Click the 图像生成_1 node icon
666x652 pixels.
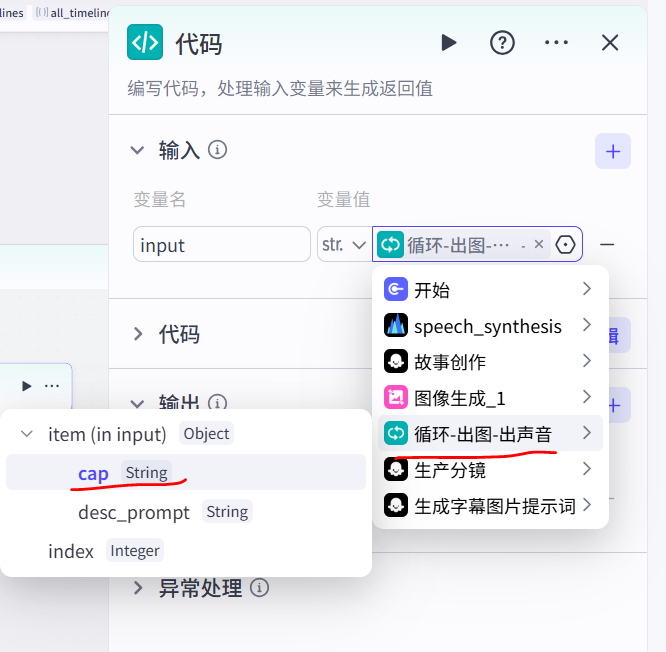(x=396, y=398)
